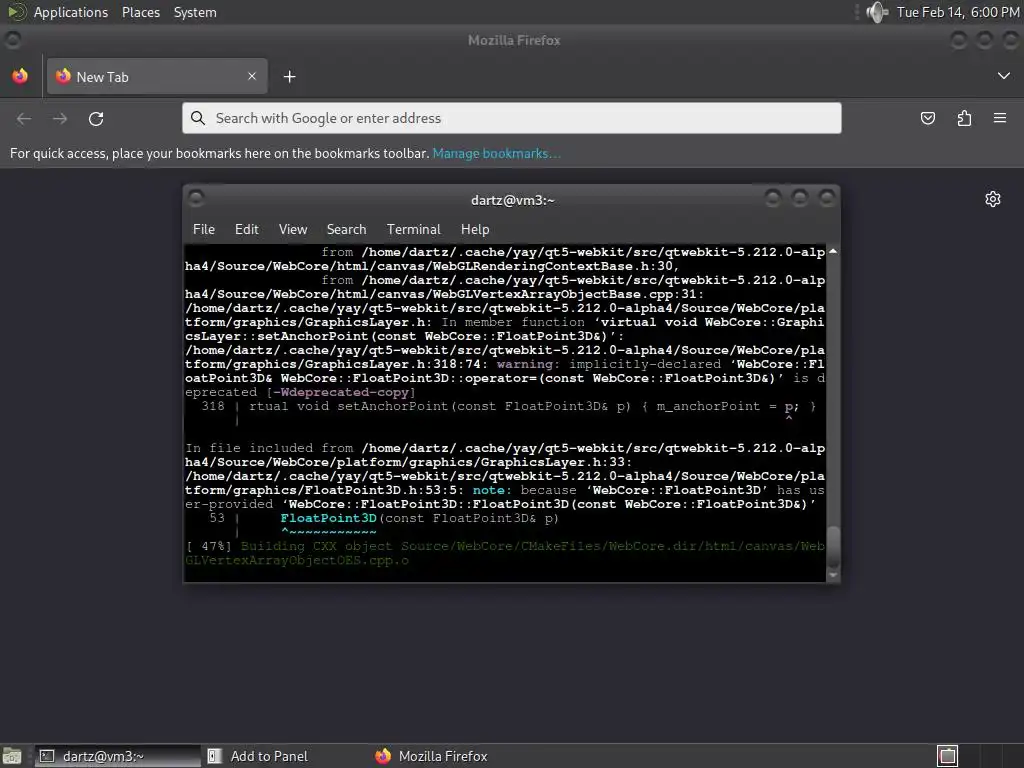Switch to dartz@vm3 taskbar entry
Image resolution: width=1024 pixels, height=768 pixels.
[116, 756]
